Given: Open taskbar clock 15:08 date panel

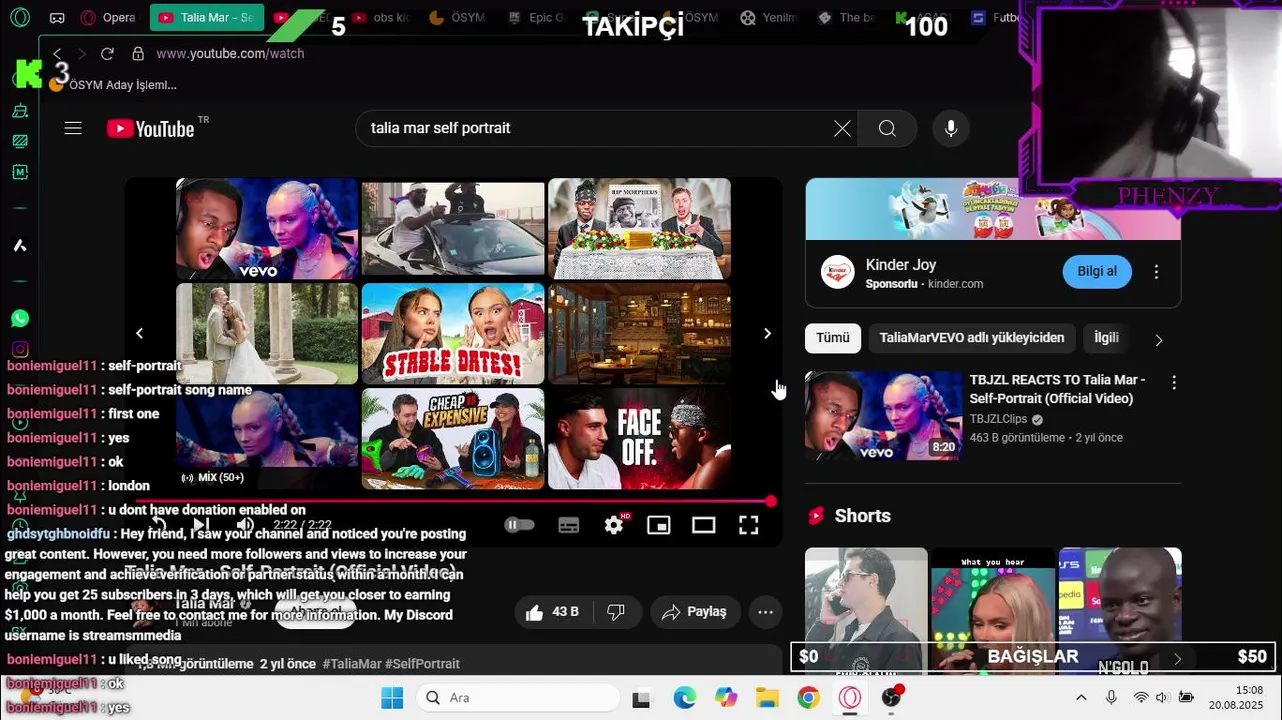Looking at the screenshot, I should pyautogui.click(x=1236, y=698).
